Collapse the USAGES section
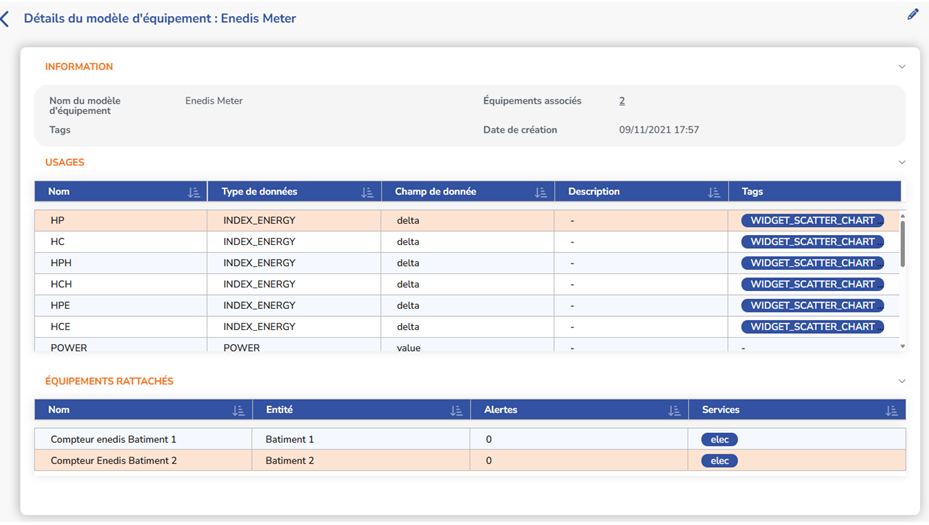Viewport: 929px width, 525px height. click(902, 162)
